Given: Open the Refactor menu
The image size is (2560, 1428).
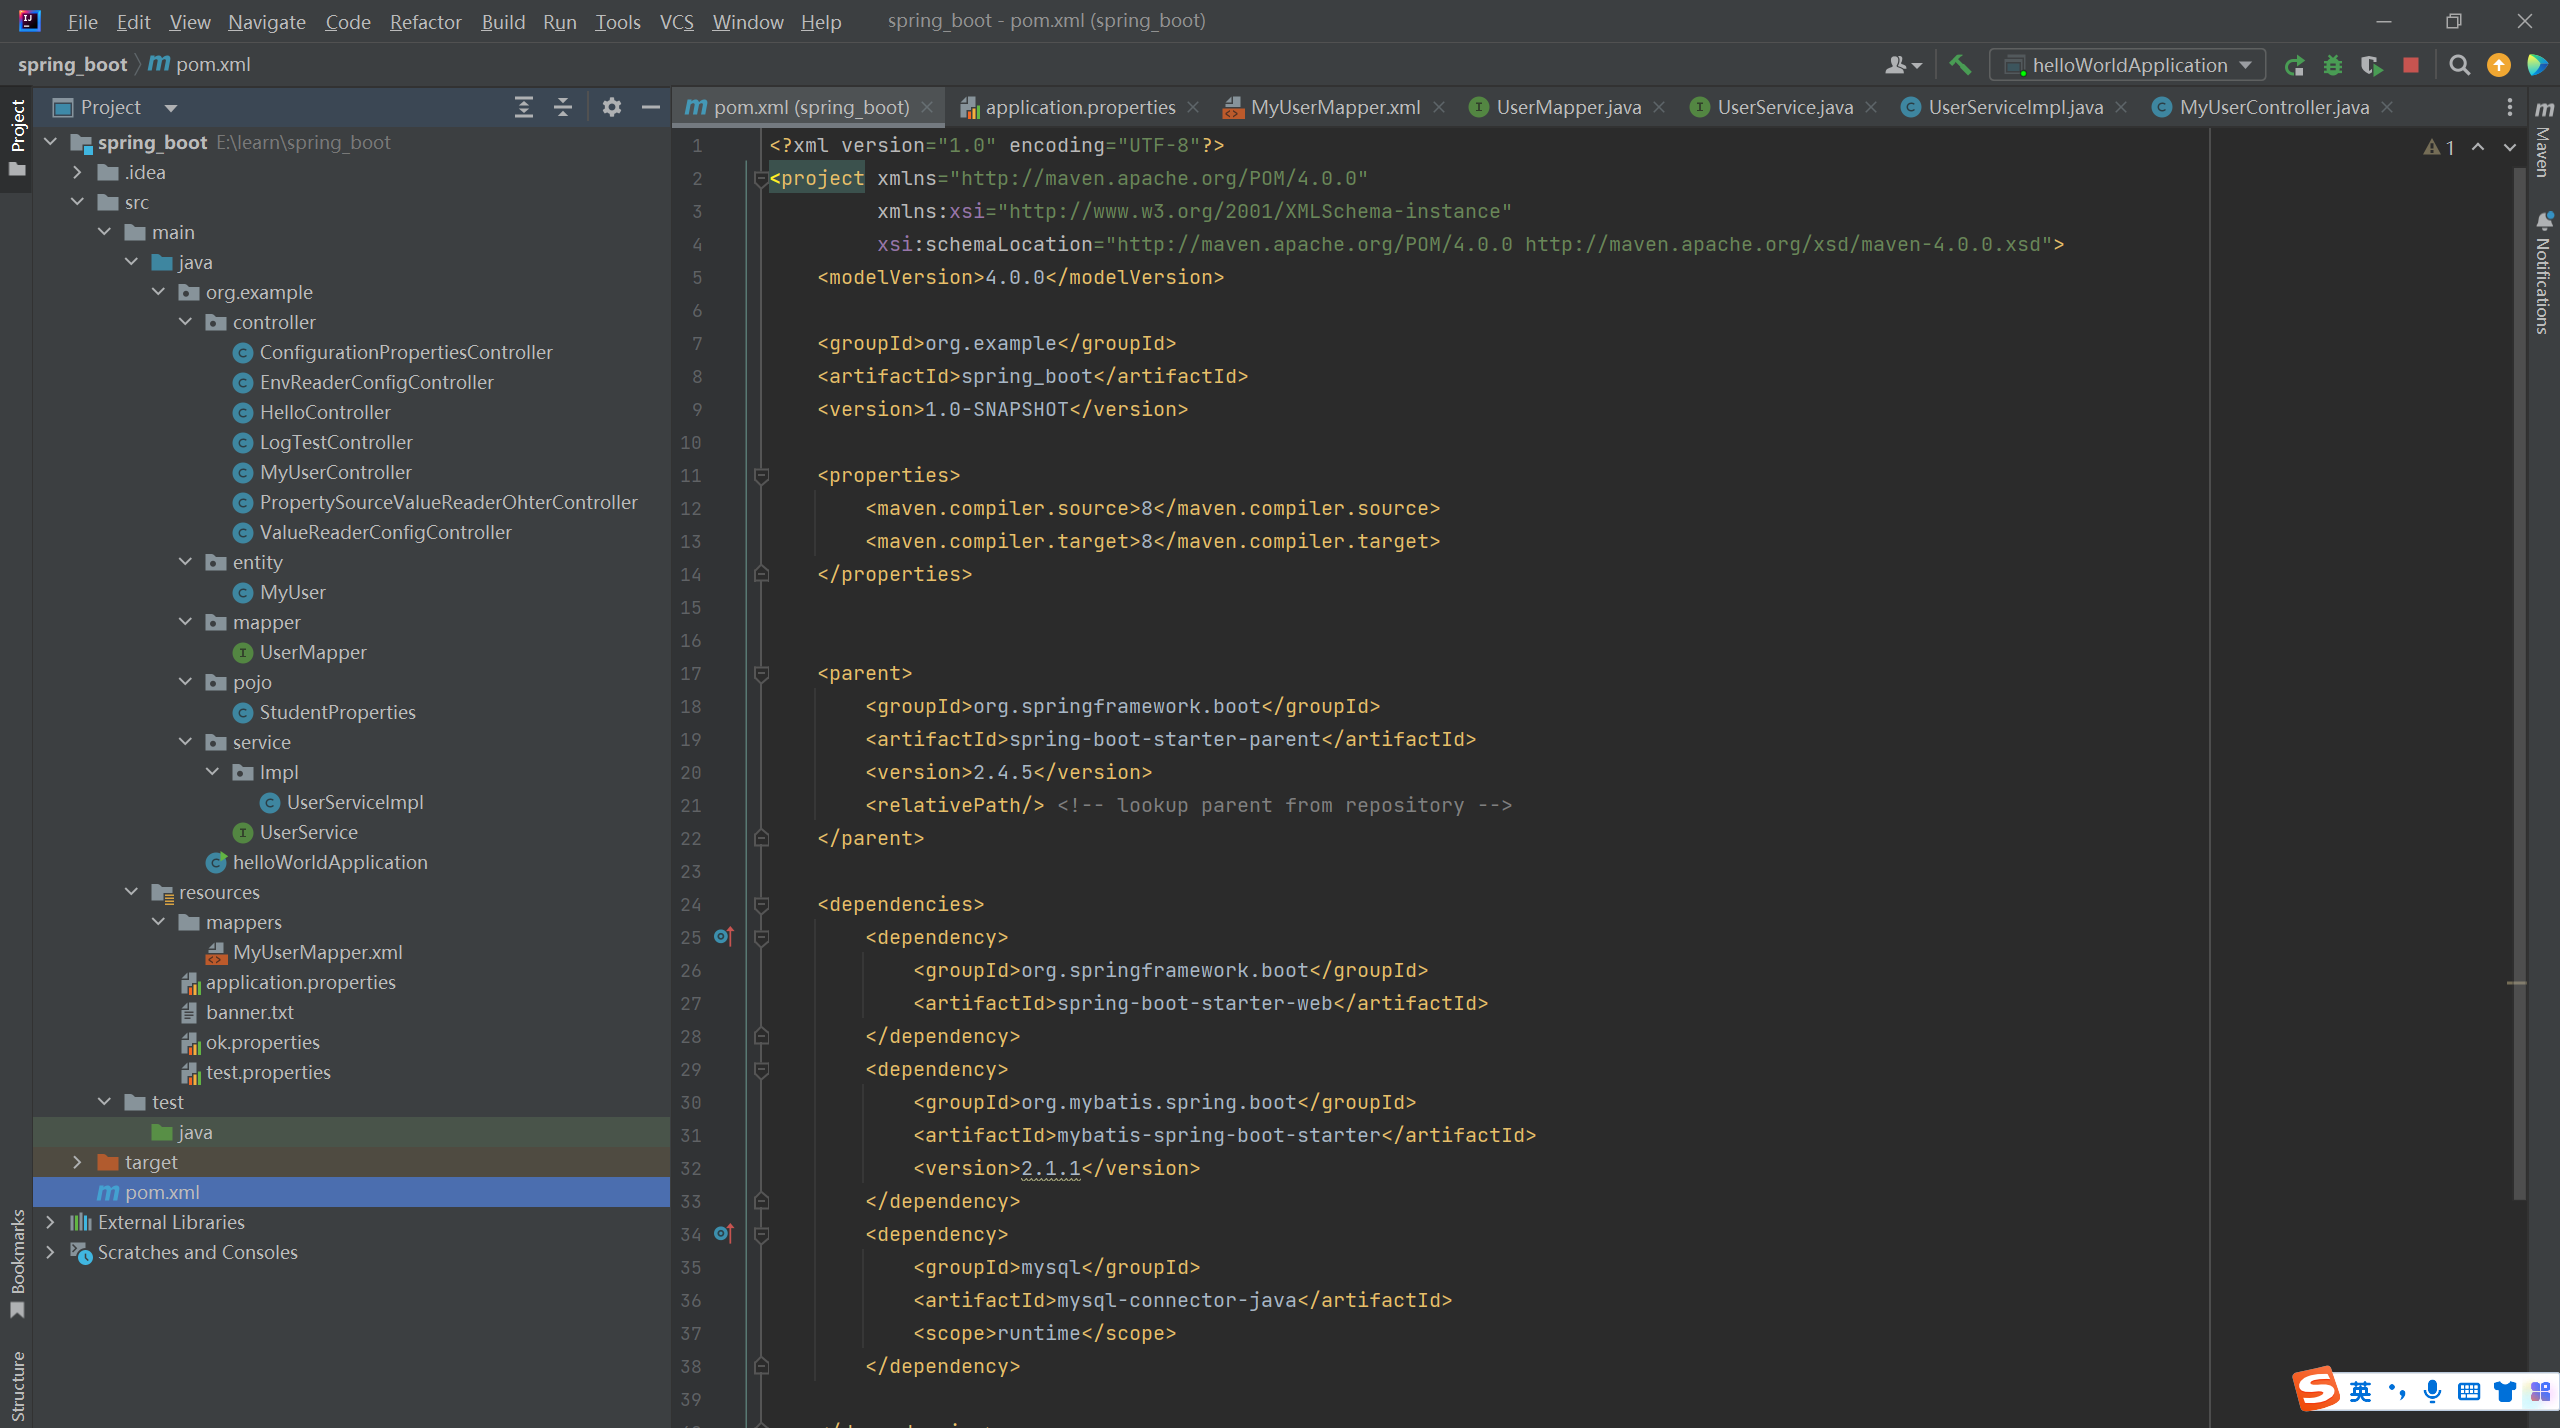Looking at the screenshot, I should pos(425,21).
